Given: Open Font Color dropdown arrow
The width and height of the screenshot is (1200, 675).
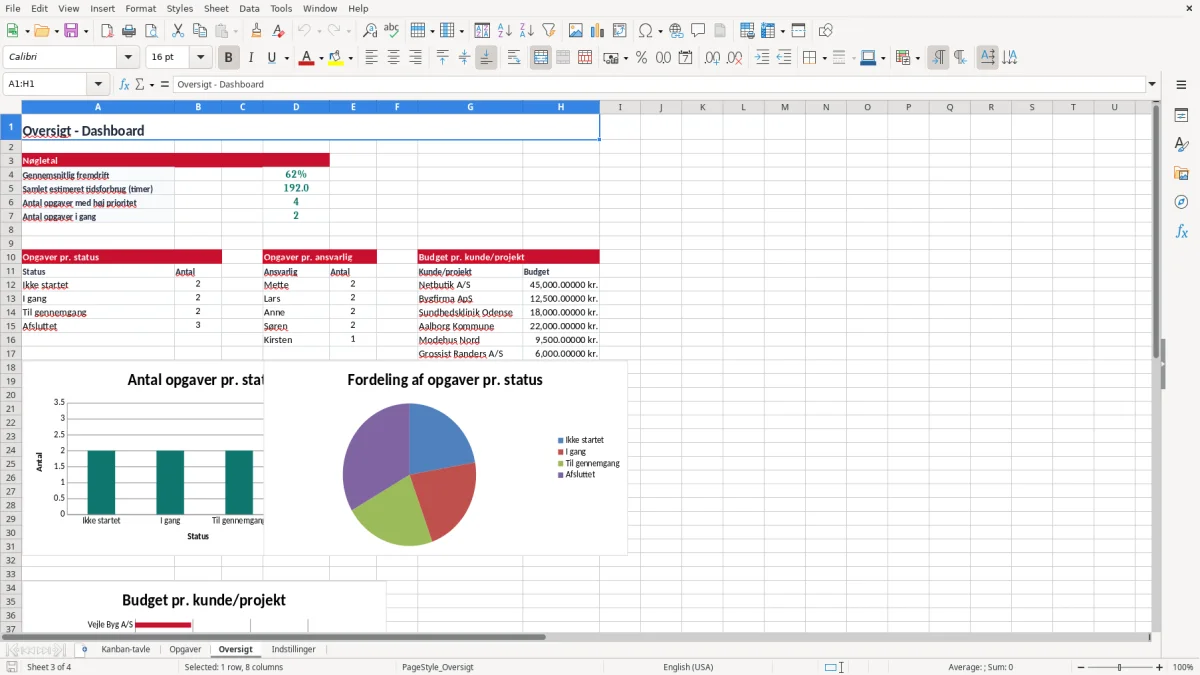Looking at the screenshot, I should [320, 58].
